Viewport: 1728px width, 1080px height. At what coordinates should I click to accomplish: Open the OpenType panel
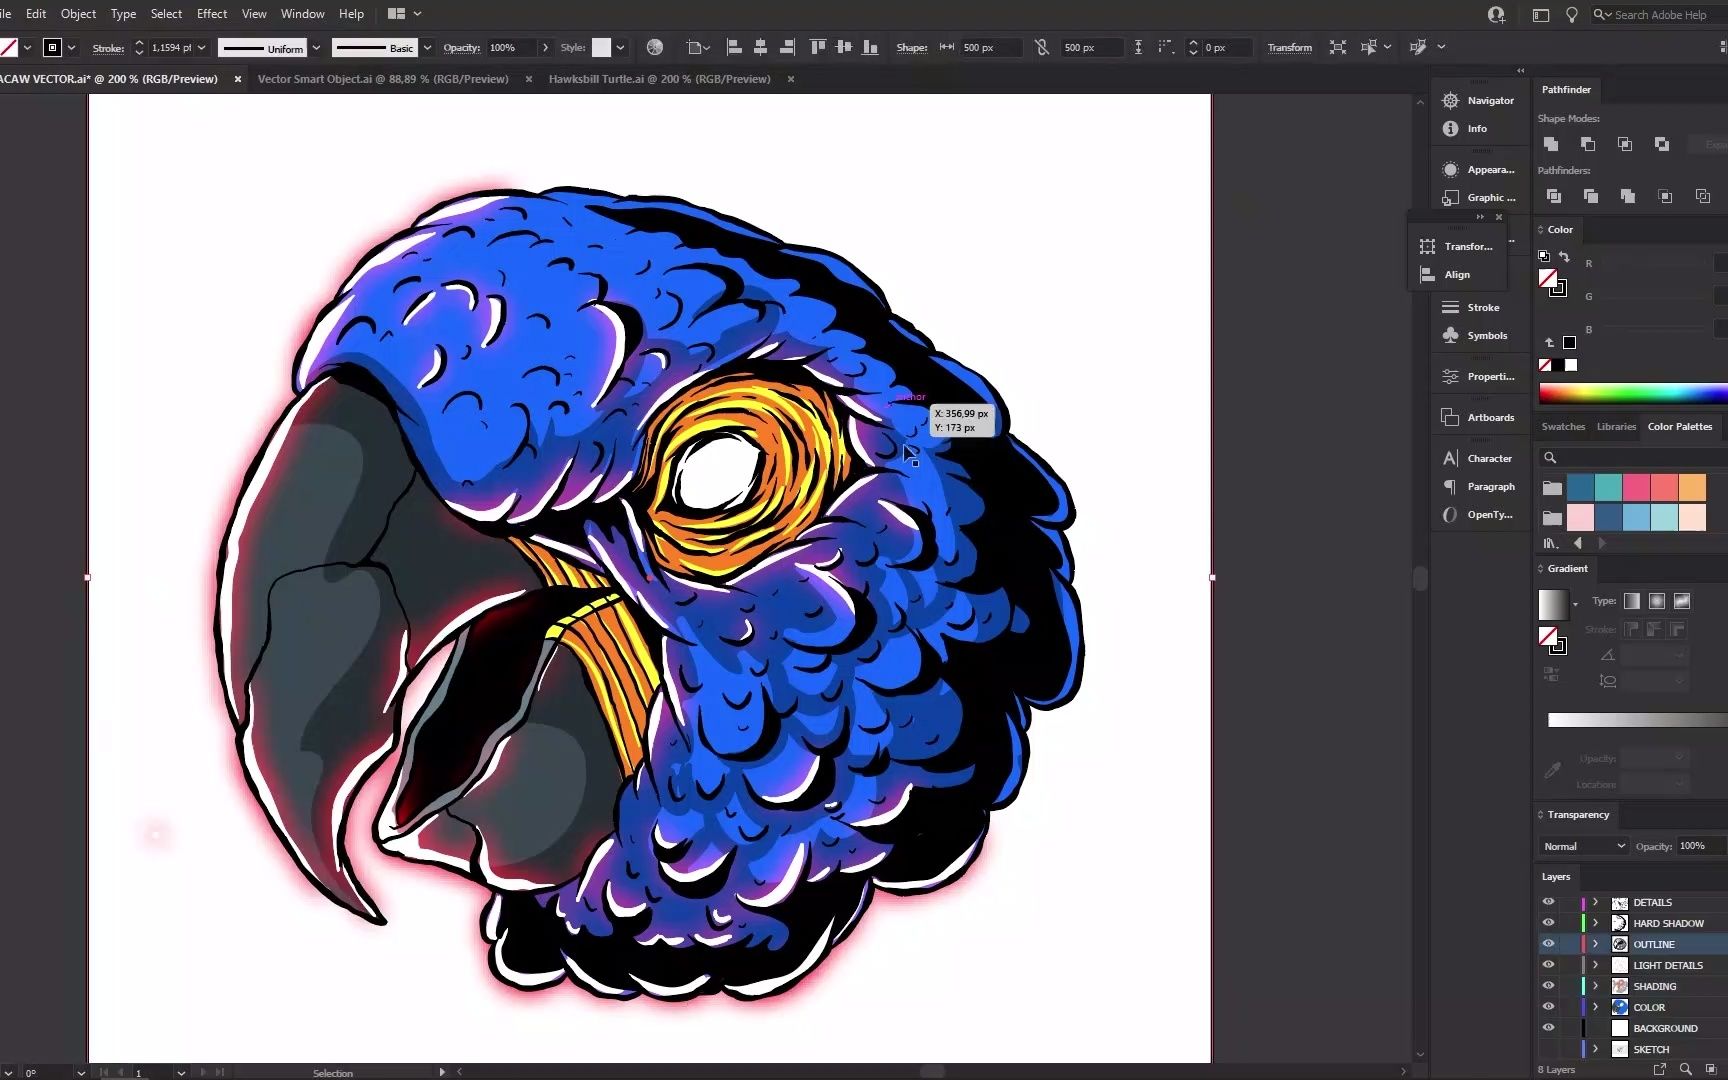1478,514
